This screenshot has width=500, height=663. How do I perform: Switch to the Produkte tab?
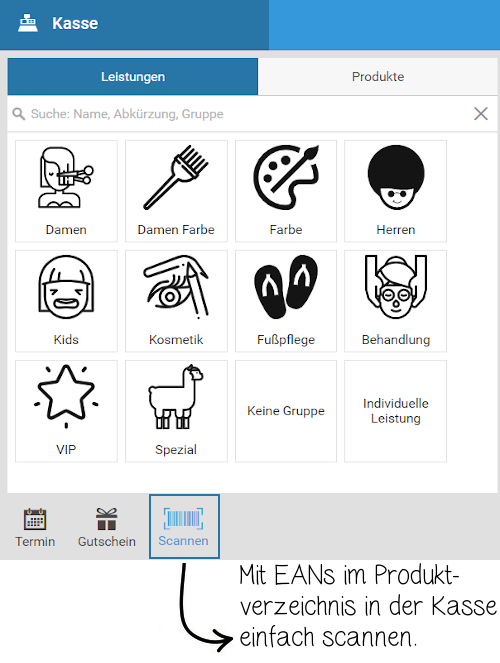378,77
